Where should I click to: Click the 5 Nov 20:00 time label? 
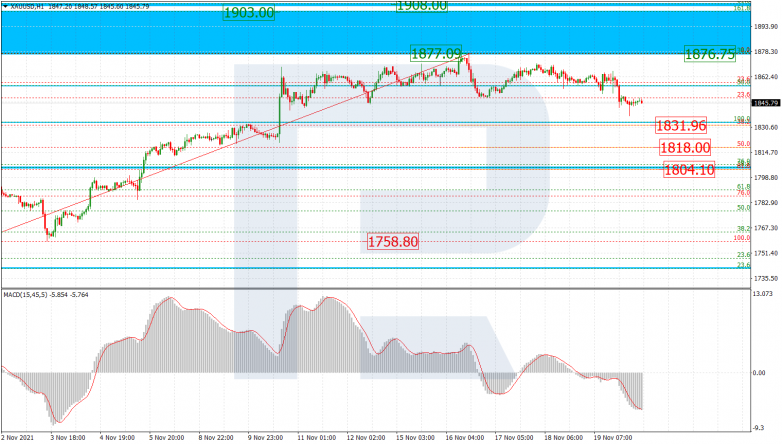pyautogui.click(x=166, y=438)
